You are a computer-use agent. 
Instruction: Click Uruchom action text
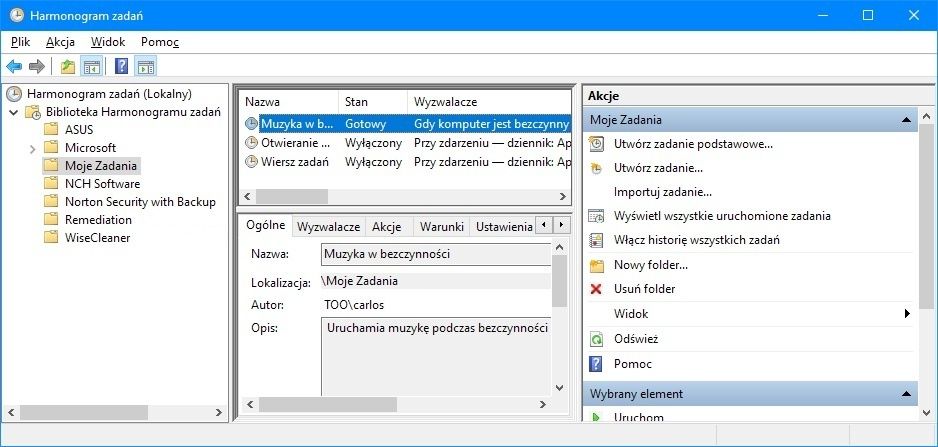tap(638, 417)
